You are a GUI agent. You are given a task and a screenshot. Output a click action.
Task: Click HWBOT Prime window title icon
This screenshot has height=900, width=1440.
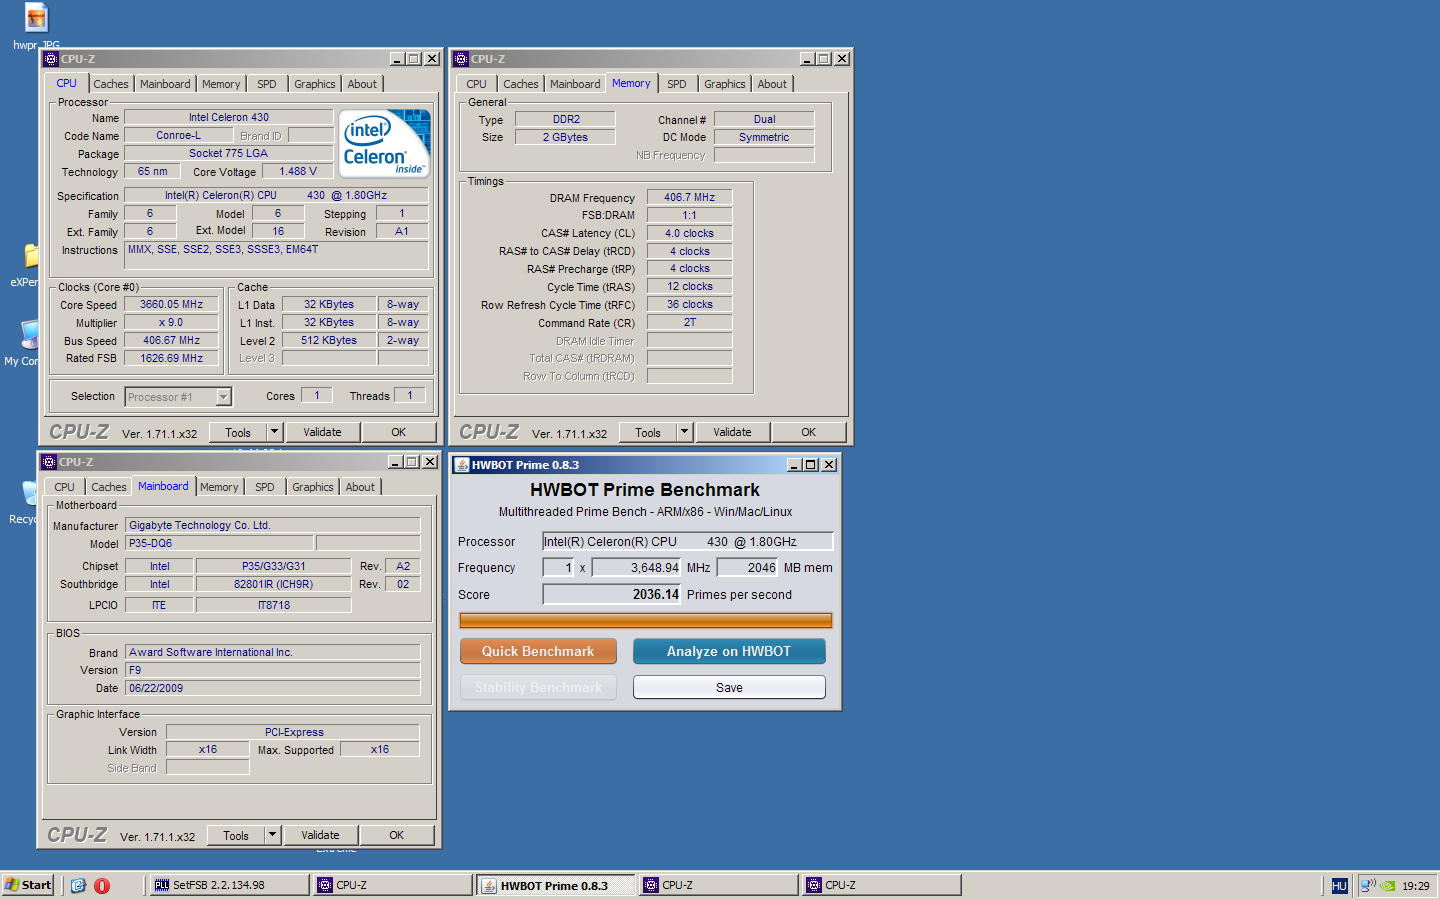coord(462,465)
